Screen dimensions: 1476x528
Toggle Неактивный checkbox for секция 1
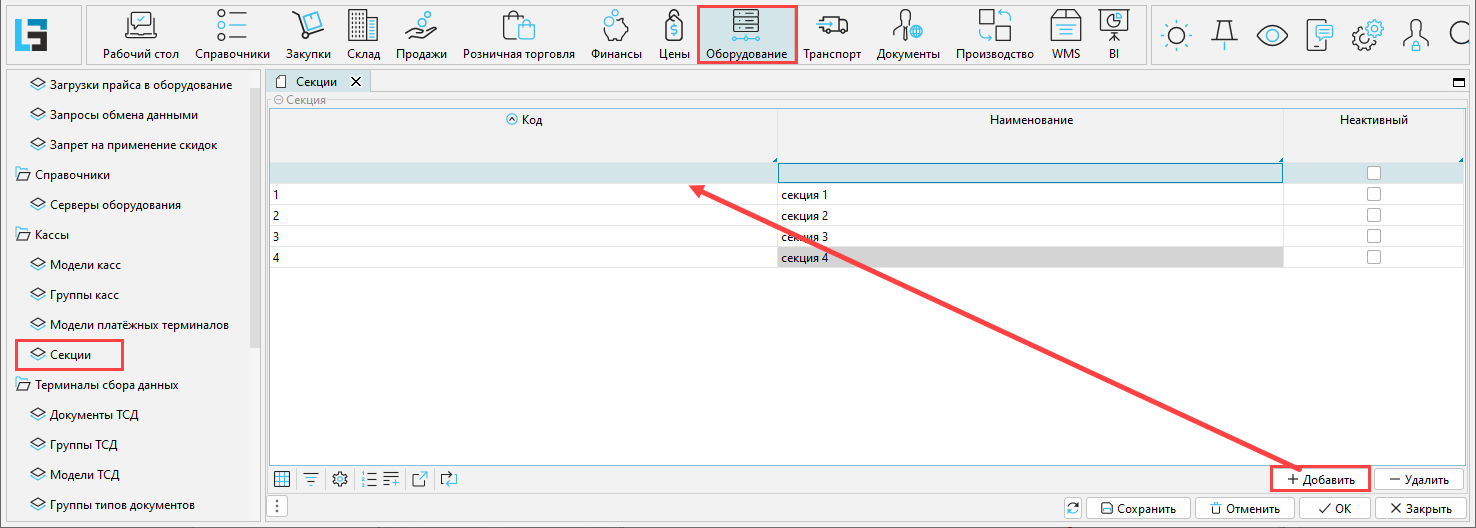[x=1373, y=194]
